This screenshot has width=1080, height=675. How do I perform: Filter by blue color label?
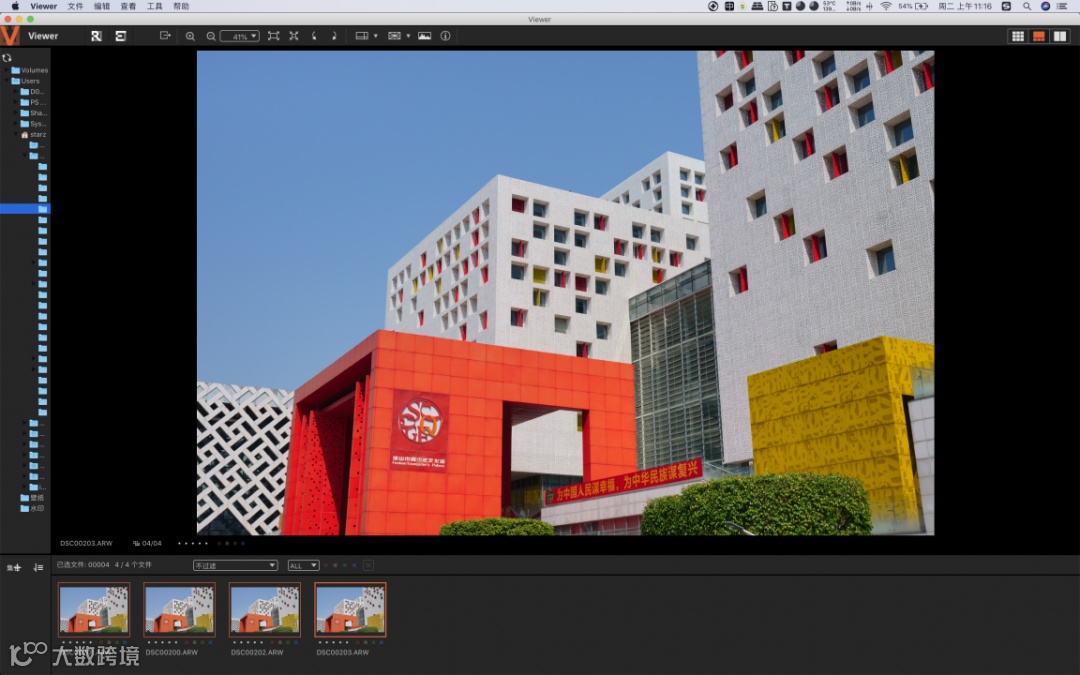[354, 565]
